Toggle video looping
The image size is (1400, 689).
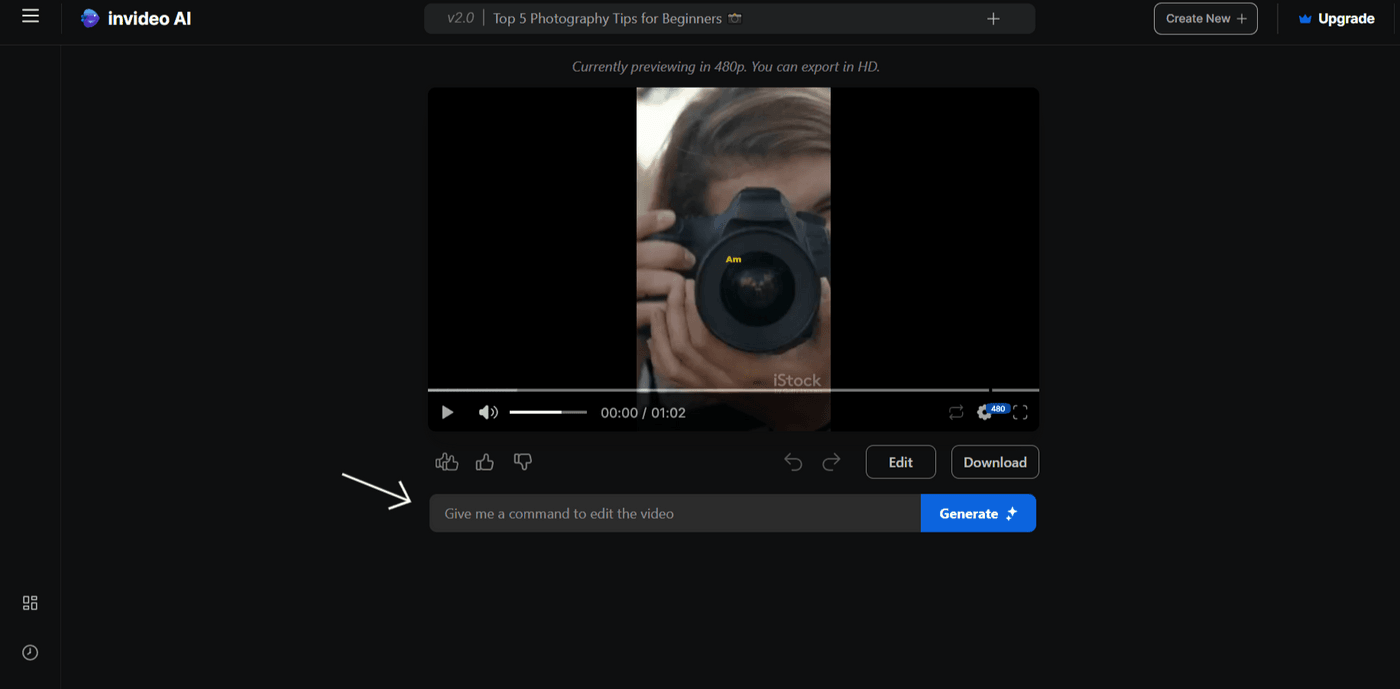click(x=955, y=412)
